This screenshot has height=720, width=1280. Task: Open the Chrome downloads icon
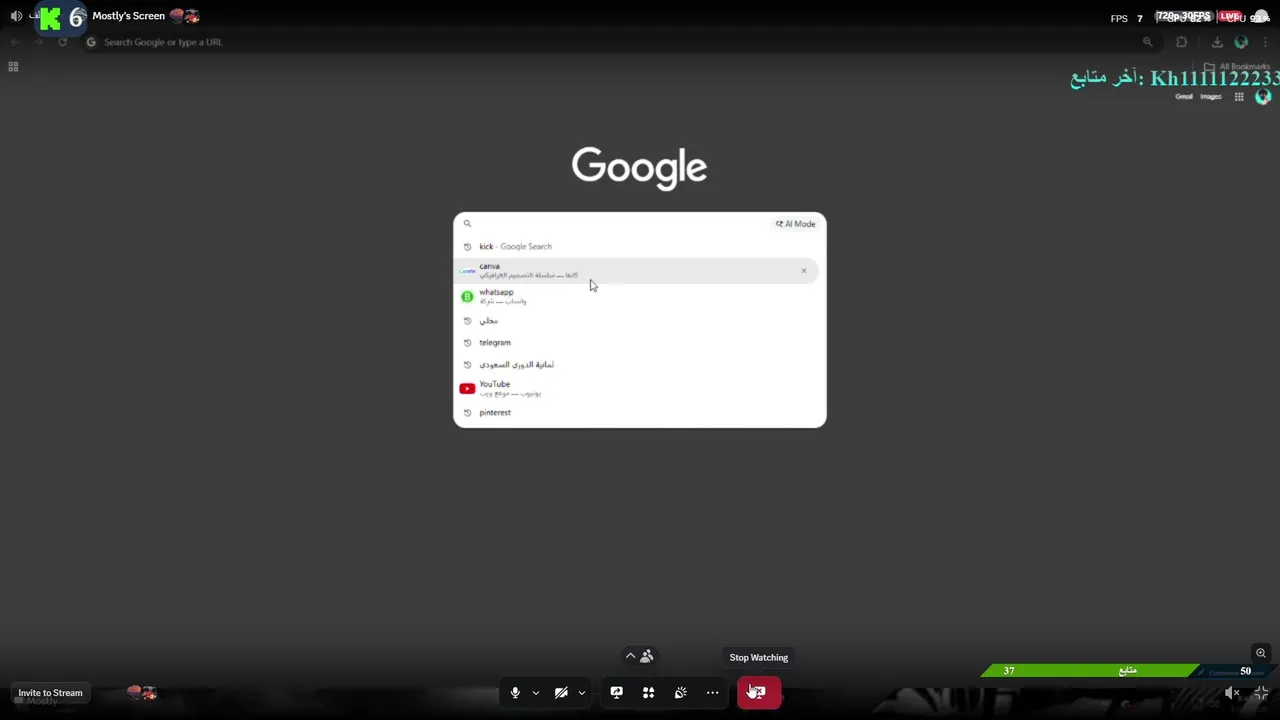pyautogui.click(x=1217, y=42)
